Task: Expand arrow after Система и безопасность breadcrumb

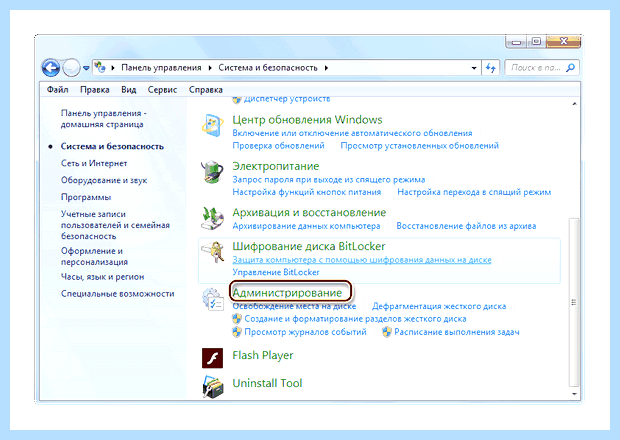Action: point(326,68)
